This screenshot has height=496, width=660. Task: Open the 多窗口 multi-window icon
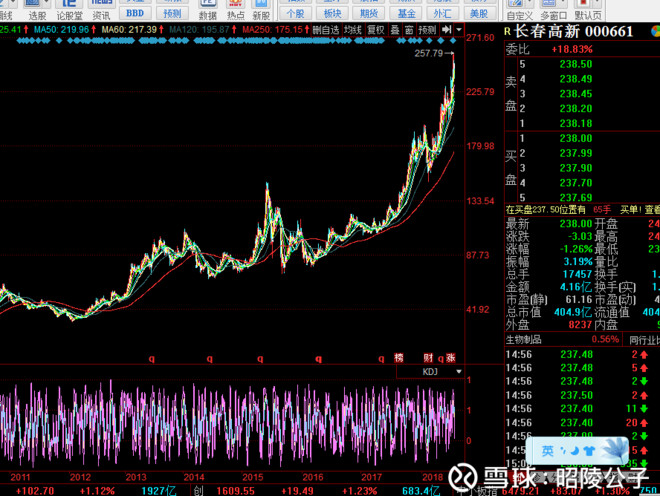click(554, 11)
